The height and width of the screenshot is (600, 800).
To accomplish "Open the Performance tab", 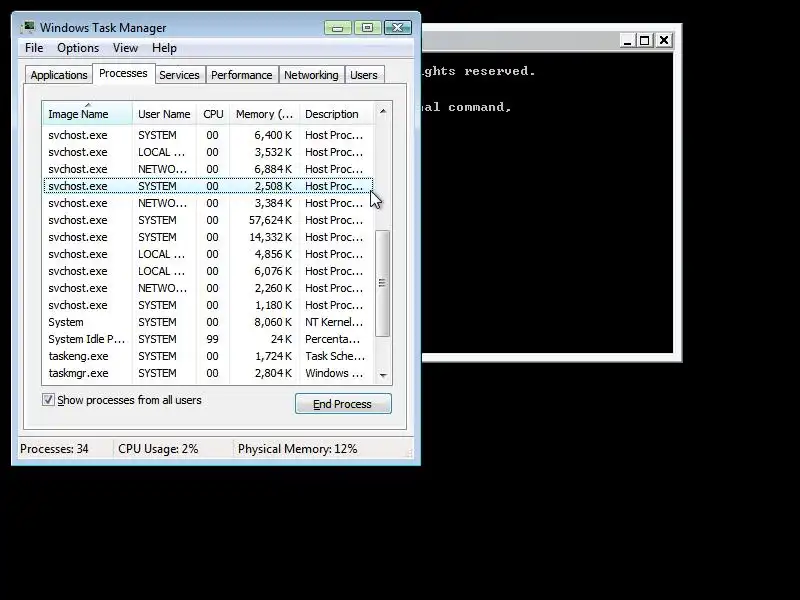I will coord(242,75).
